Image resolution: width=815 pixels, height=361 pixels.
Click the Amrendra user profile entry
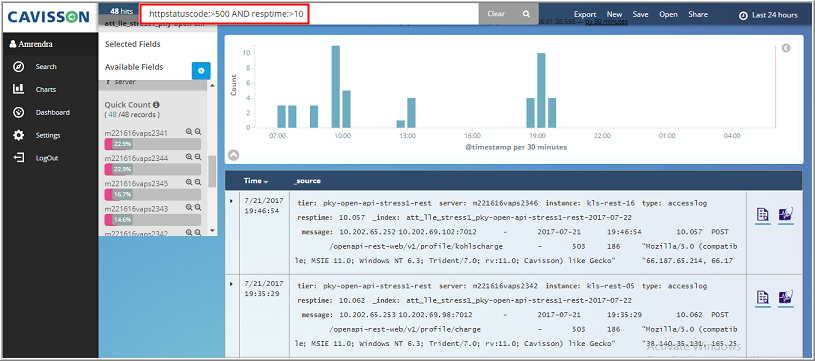tap(31, 44)
